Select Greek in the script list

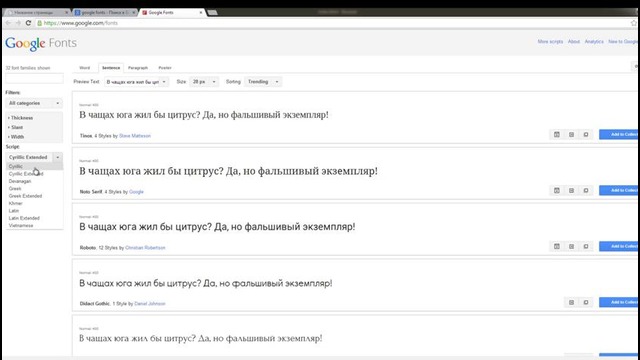coord(34,189)
